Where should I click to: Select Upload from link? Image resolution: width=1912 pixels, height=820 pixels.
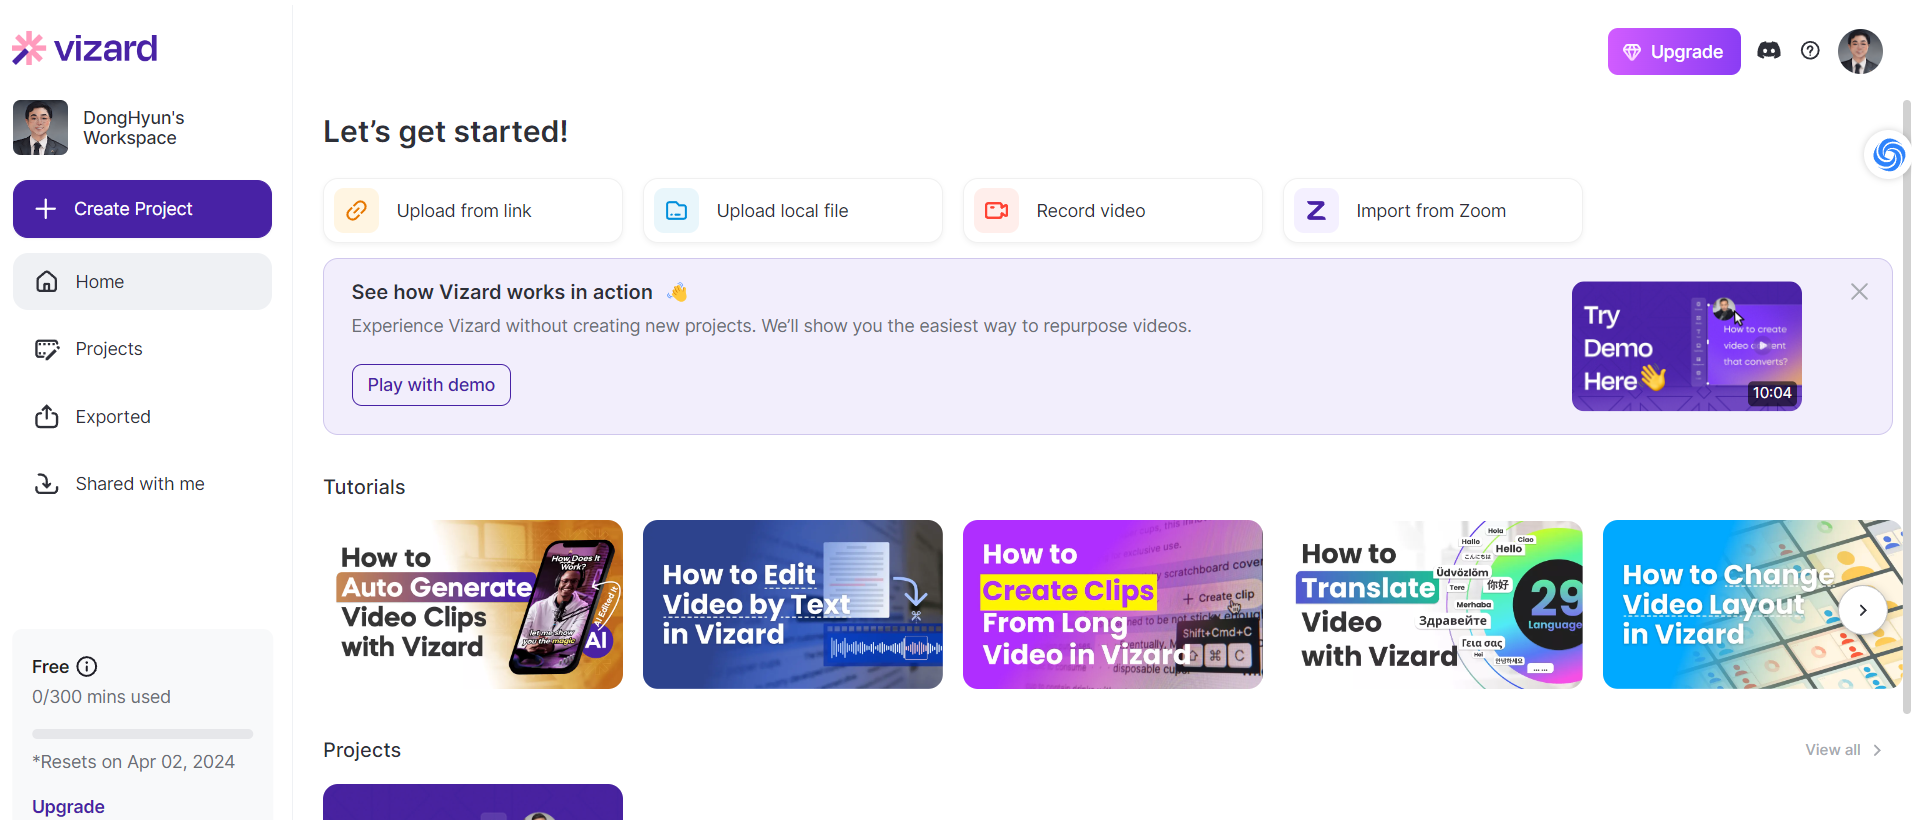click(473, 211)
